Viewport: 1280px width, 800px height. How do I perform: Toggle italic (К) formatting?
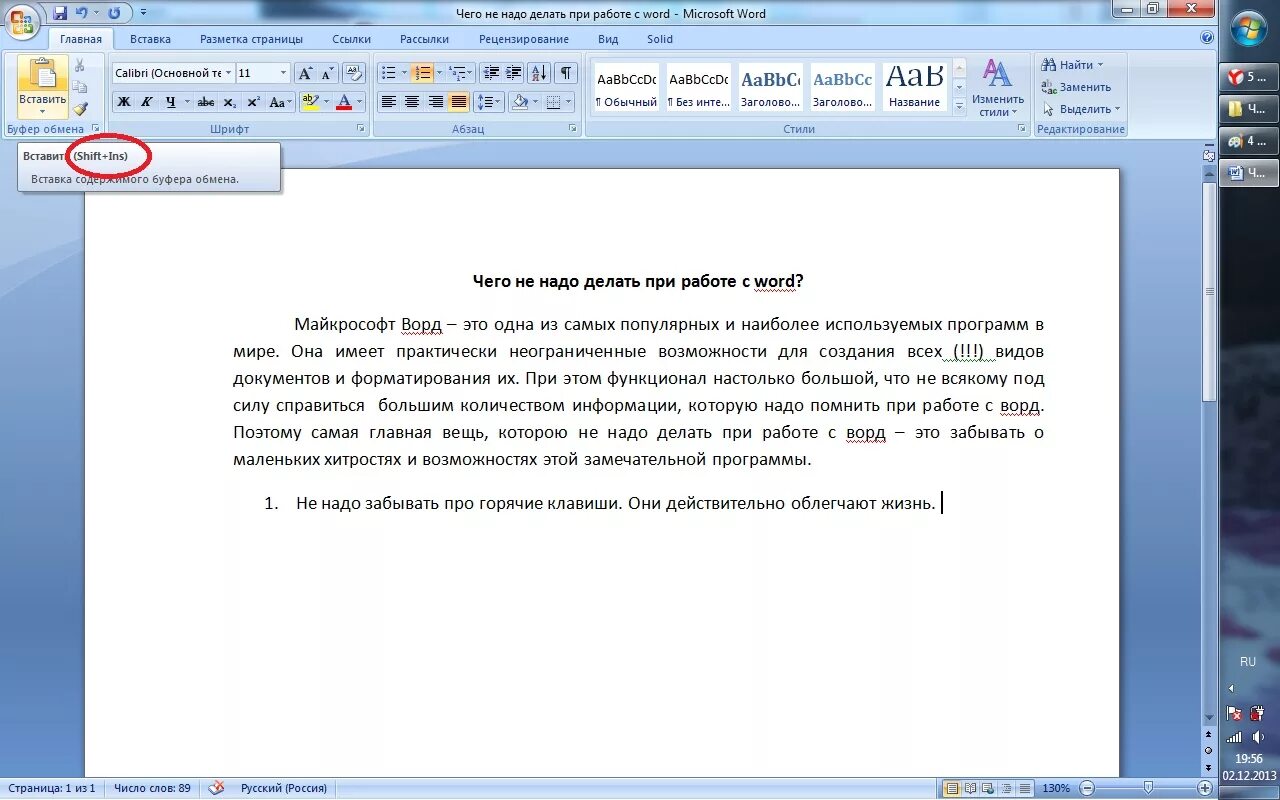[147, 102]
